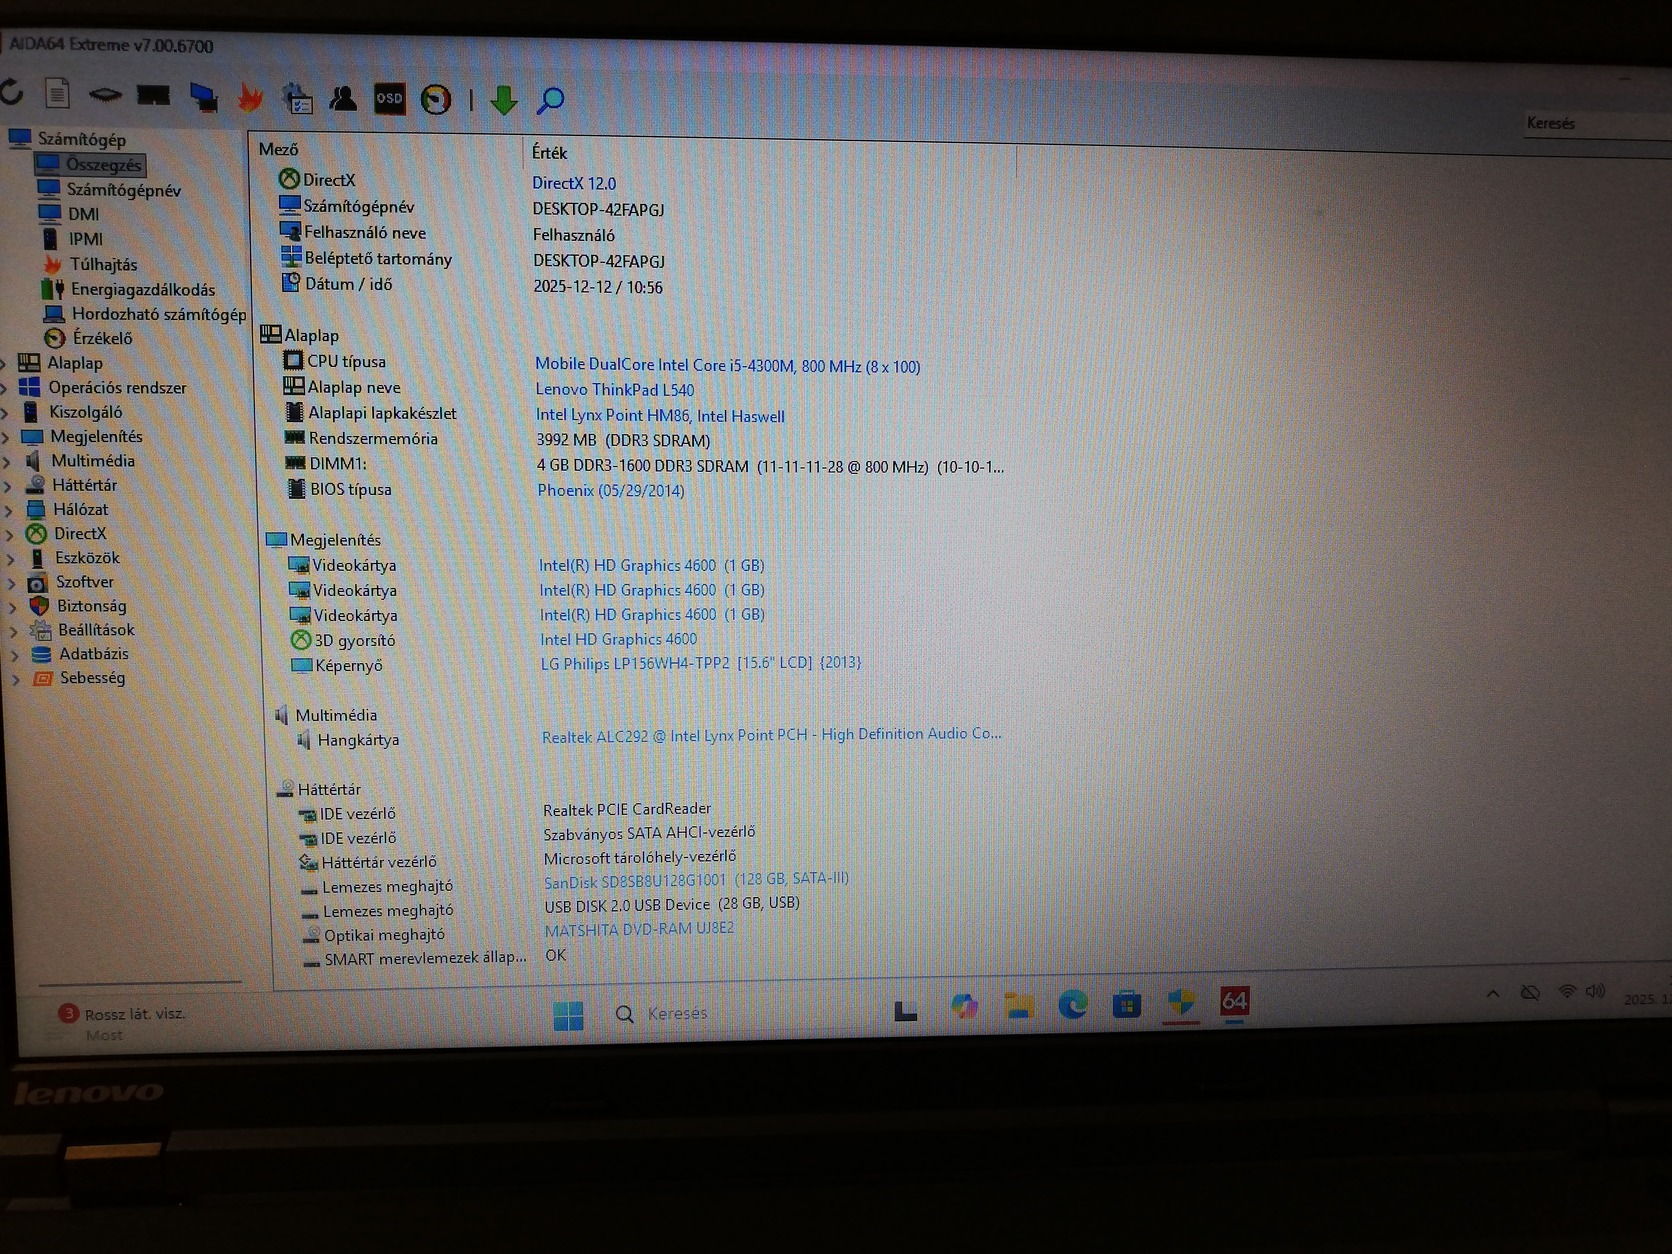Click the taskbar Keresés search box
1672x1254 pixels.
pyautogui.click(x=676, y=1014)
